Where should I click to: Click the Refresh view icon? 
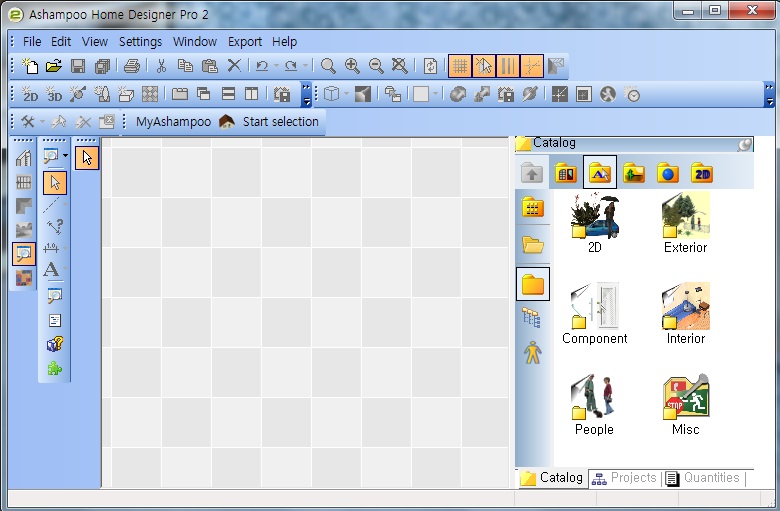click(430, 66)
